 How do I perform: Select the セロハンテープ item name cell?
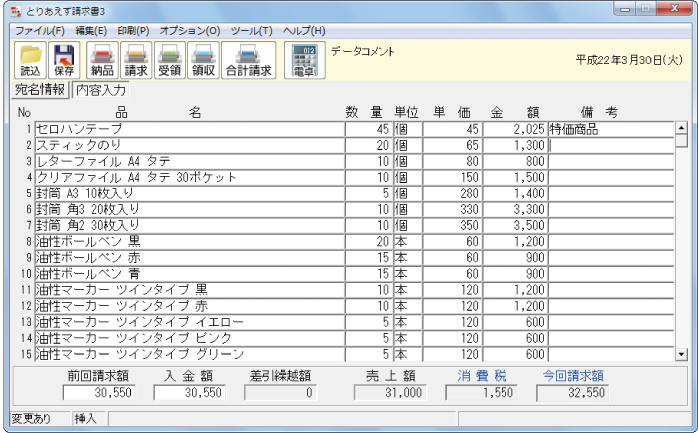[188, 129]
